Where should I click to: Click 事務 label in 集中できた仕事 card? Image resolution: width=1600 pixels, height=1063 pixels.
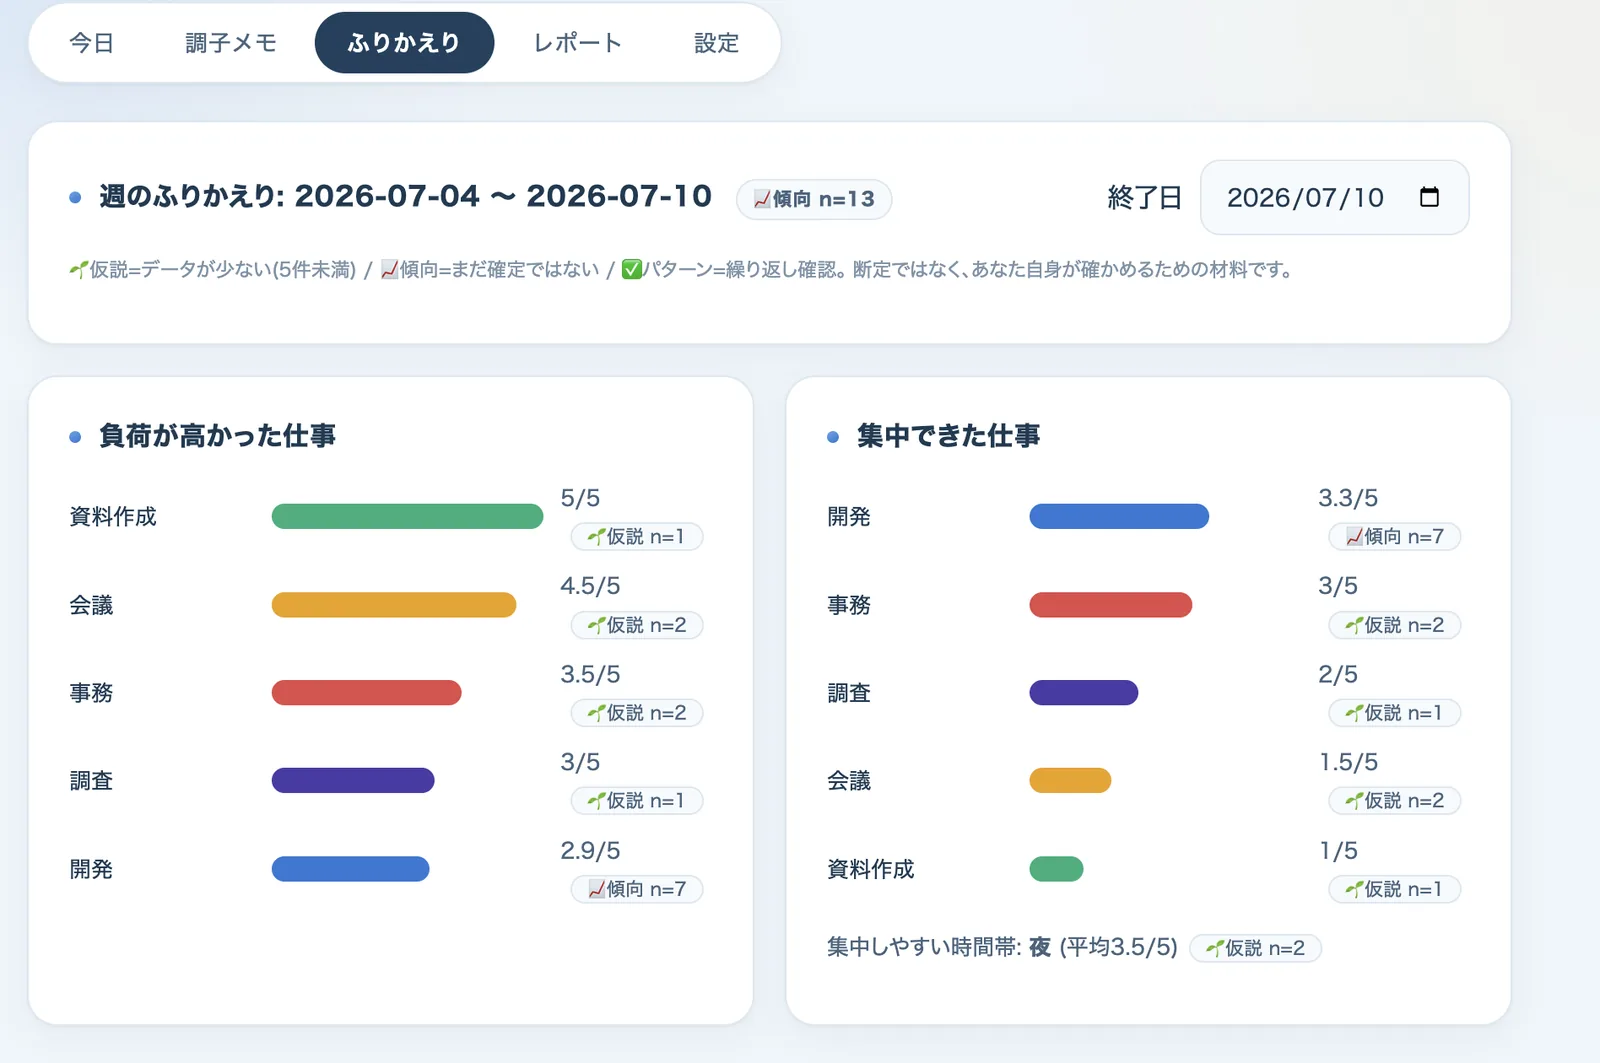[x=849, y=605]
